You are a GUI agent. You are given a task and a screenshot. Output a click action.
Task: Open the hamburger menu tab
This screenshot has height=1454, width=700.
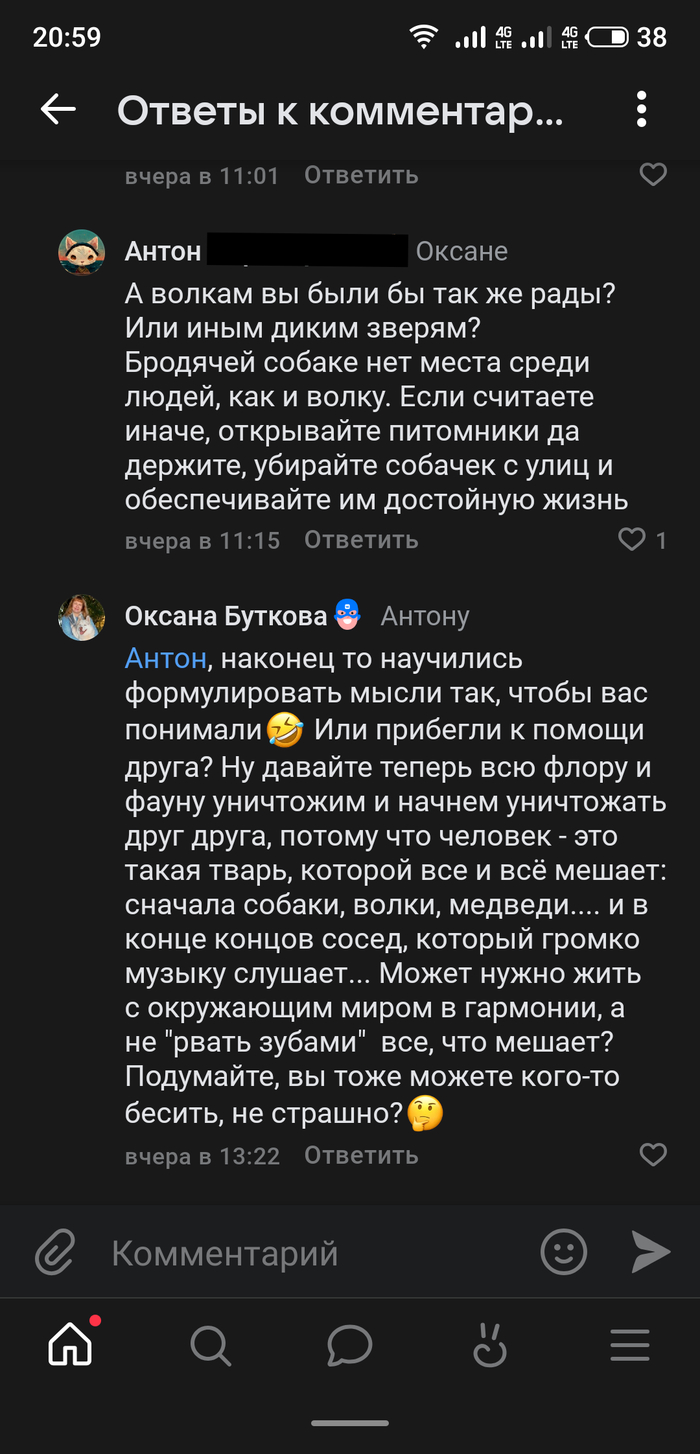pos(630,1346)
